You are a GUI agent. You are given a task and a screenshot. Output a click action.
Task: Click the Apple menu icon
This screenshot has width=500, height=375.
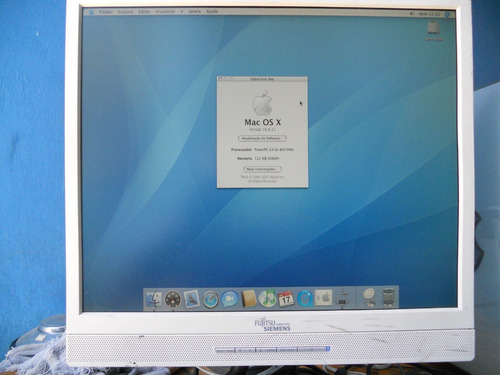point(91,12)
